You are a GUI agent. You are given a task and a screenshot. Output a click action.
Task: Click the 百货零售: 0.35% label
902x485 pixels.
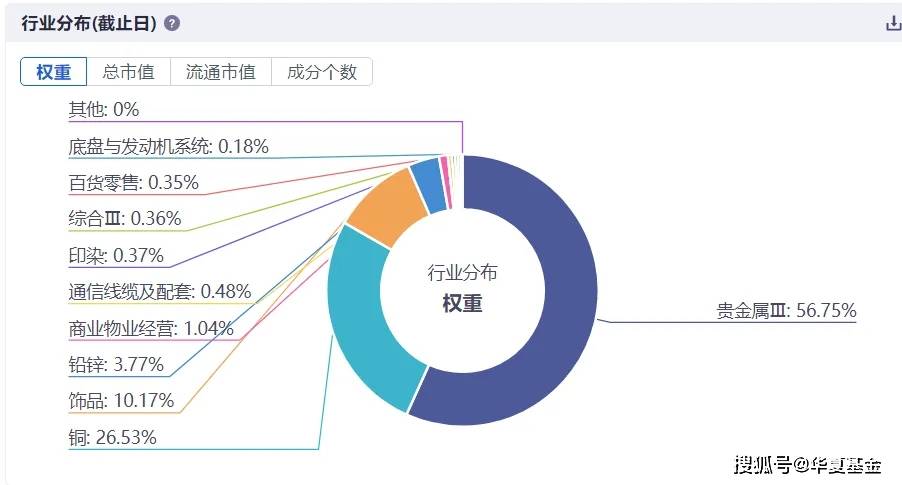(x=134, y=182)
